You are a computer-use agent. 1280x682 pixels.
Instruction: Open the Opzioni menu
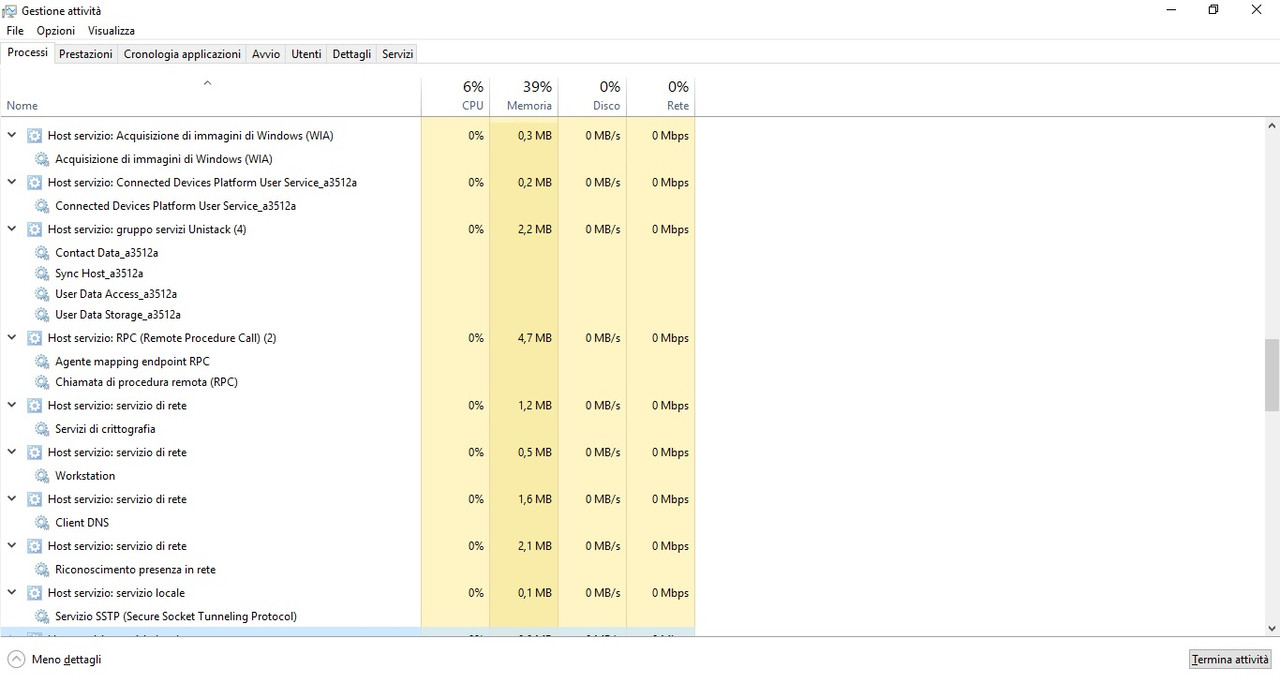(x=56, y=31)
